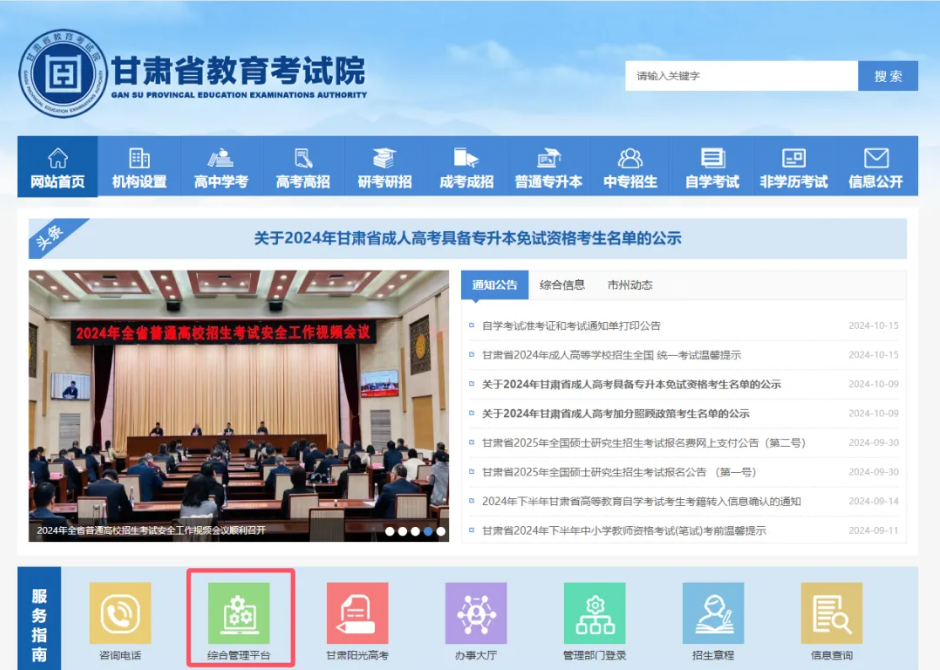Select the first carousel indicator dot
The width and height of the screenshot is (940, 670).
(389, 531)
